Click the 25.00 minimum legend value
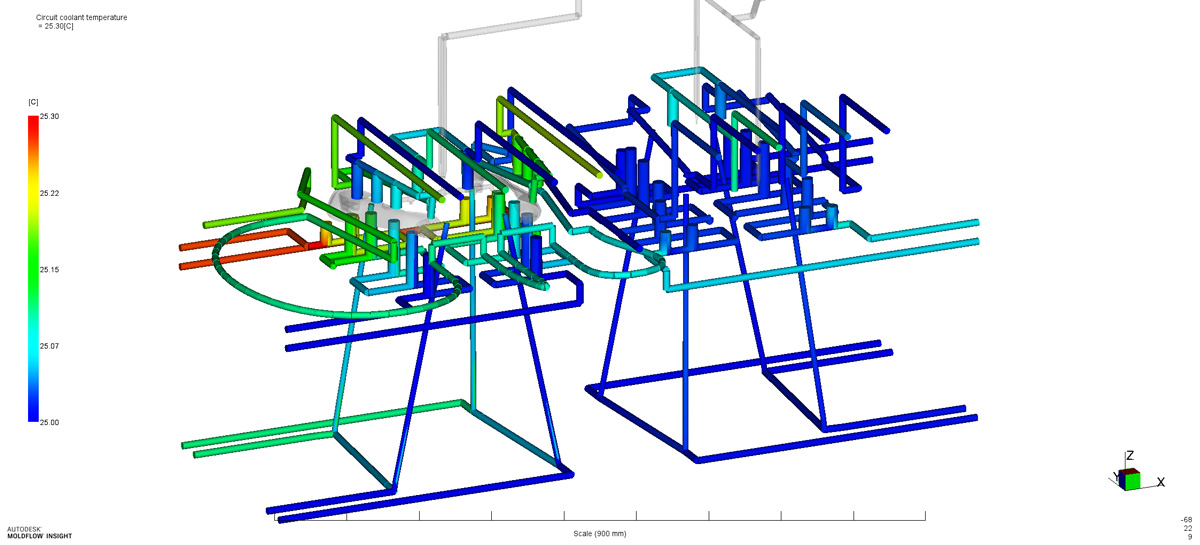The image size is (1200, 545). (x=49, y=422)
